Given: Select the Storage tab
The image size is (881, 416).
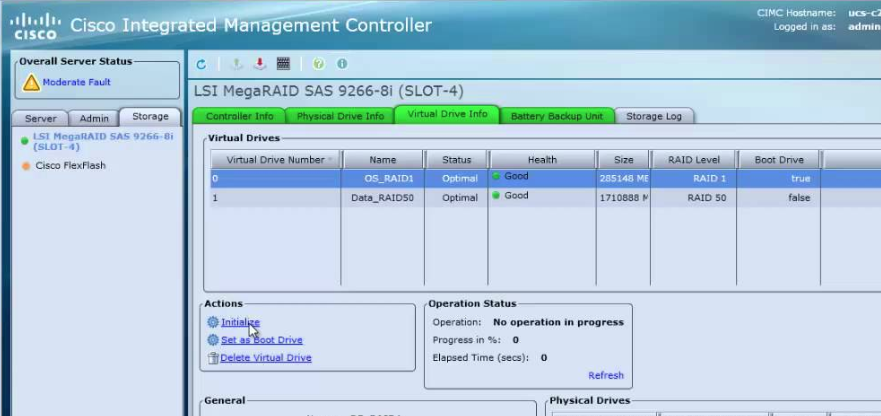Looking at the screenshot, I should (x=150, y=116).
